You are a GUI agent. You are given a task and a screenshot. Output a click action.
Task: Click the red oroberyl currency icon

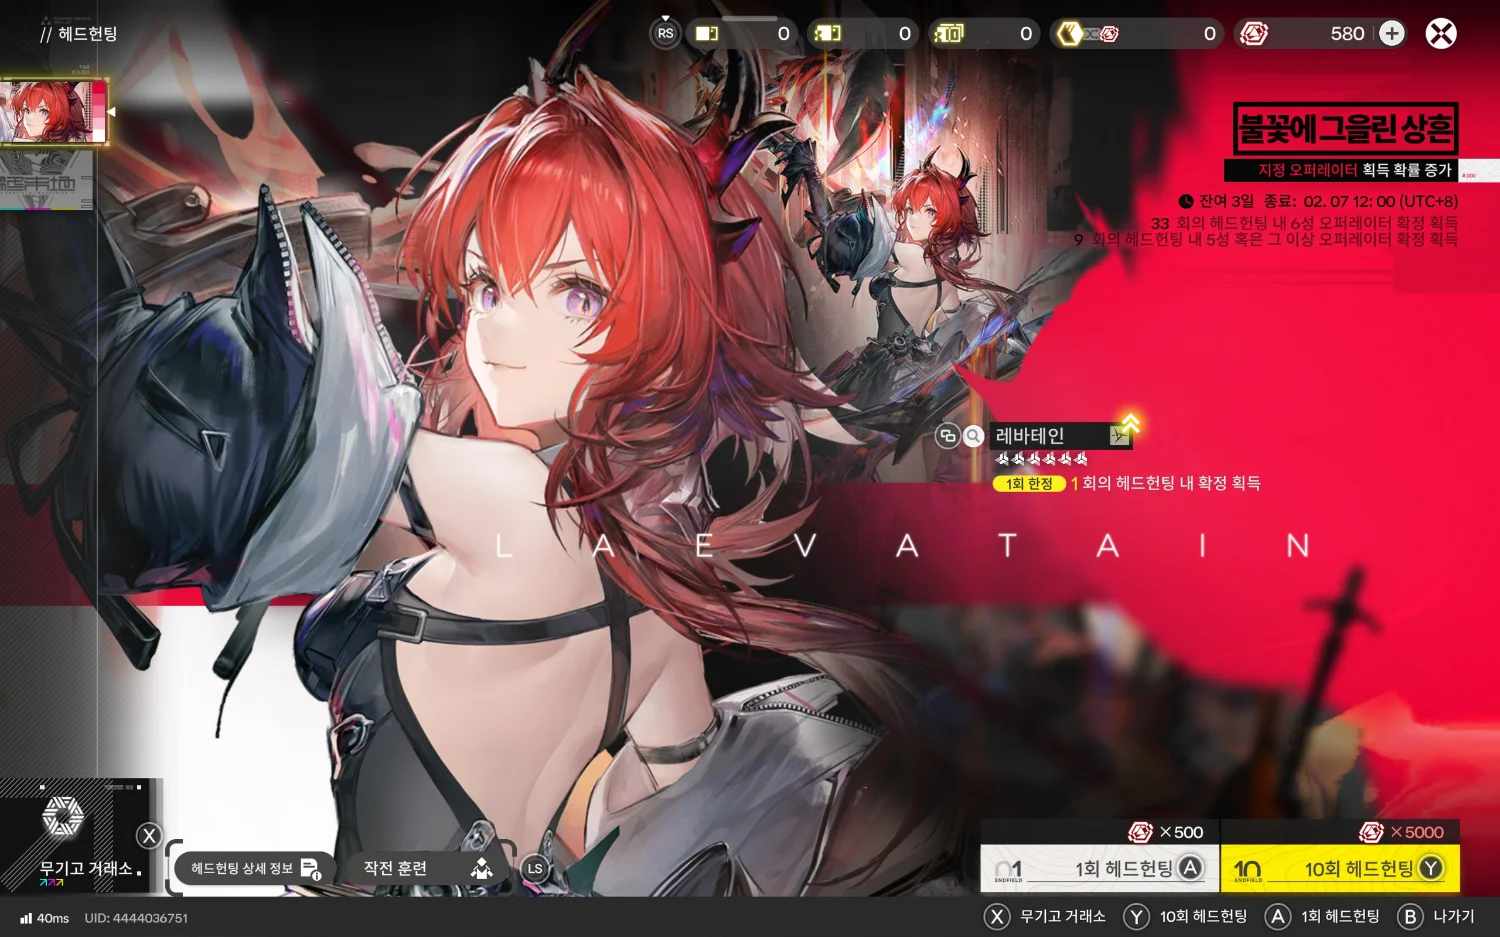(x=1253, y=34)
